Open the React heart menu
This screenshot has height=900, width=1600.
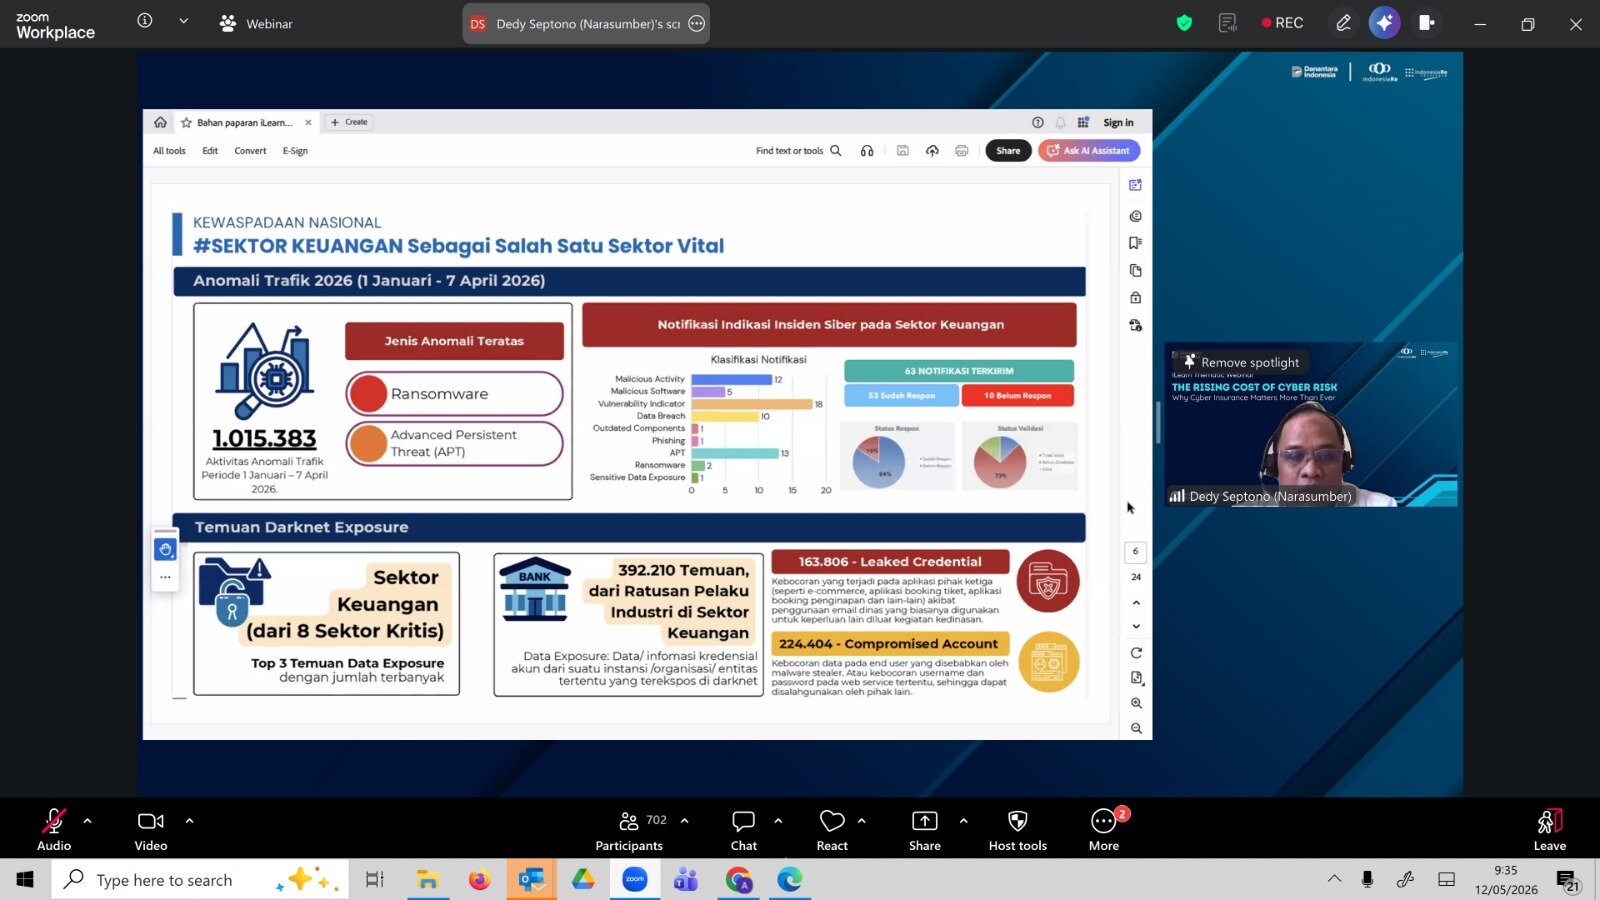(832, 830)
